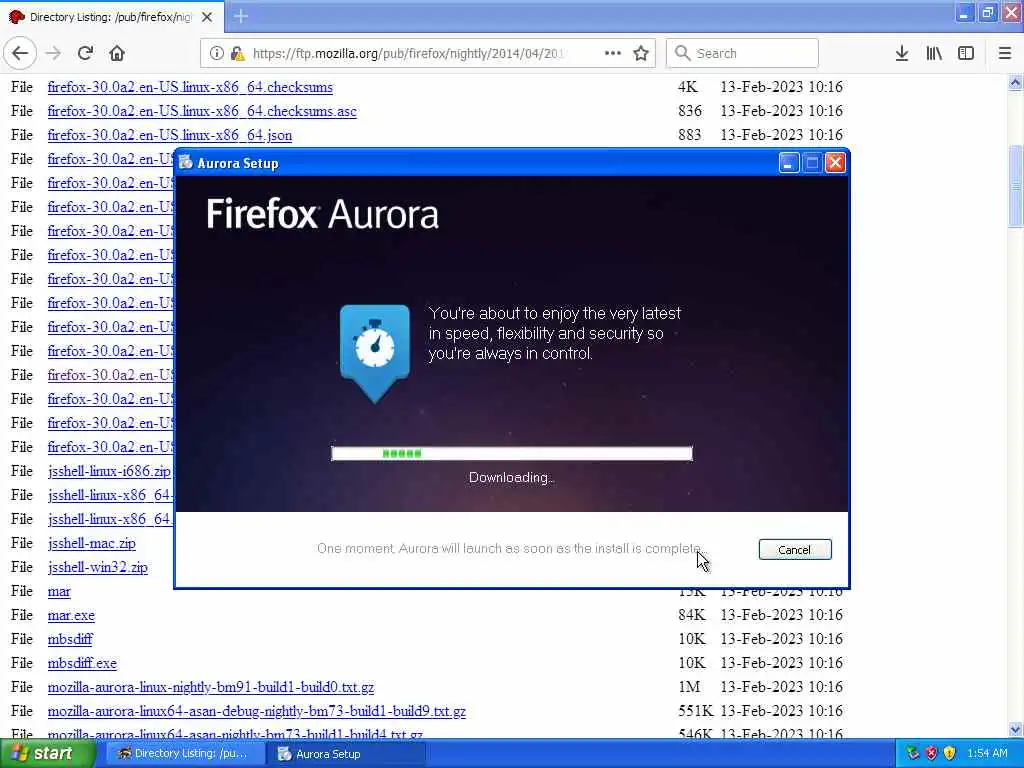This screenshot has width=1024, height=768.
Task: Open jsshell-win32.zip link
Action: pos(98,567)
